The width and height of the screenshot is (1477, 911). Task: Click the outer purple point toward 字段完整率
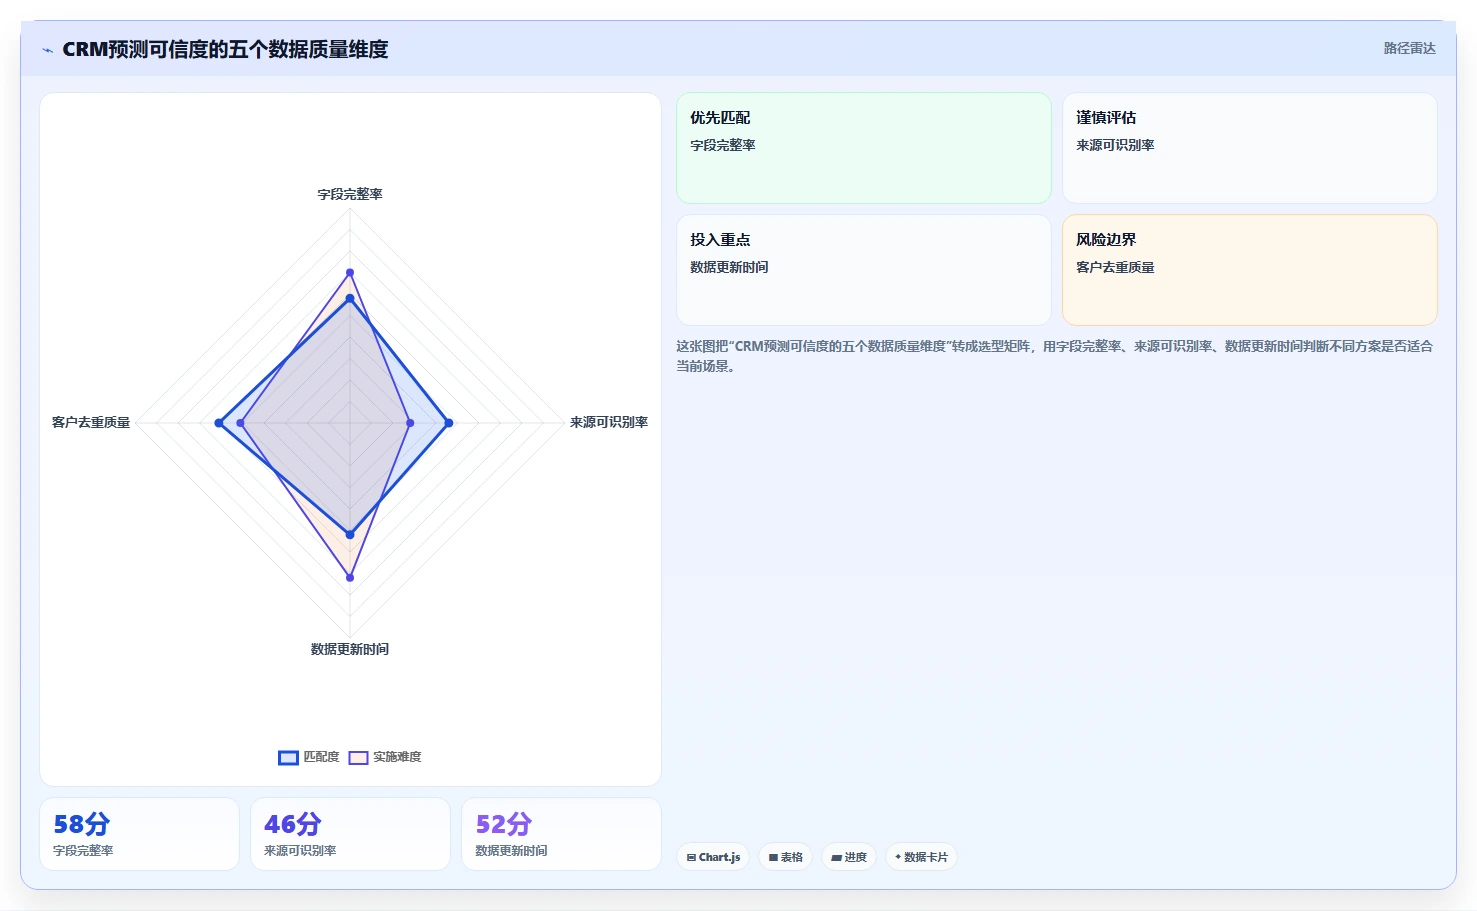coord(350,272)
